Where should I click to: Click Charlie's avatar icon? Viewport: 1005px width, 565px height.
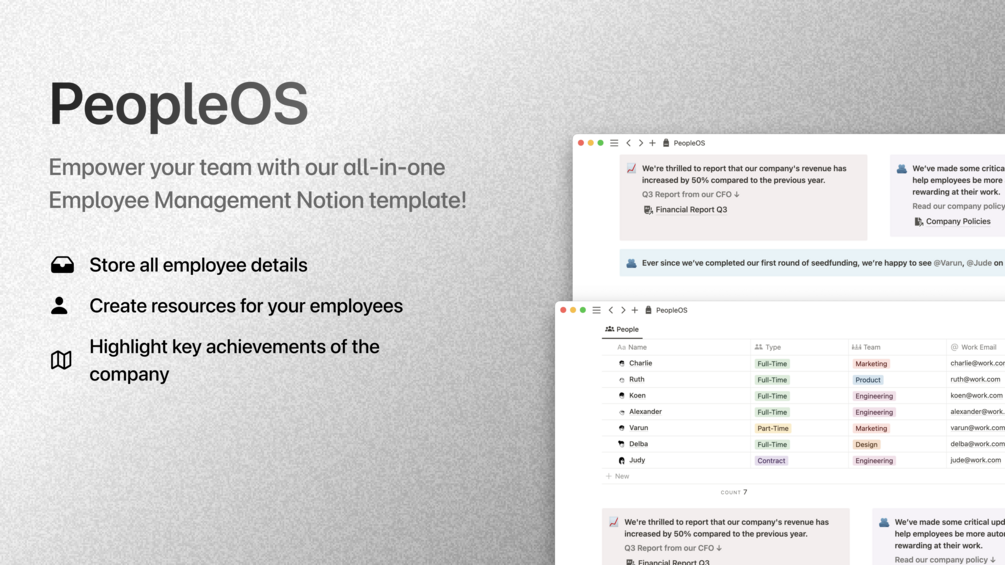[621, 363]
